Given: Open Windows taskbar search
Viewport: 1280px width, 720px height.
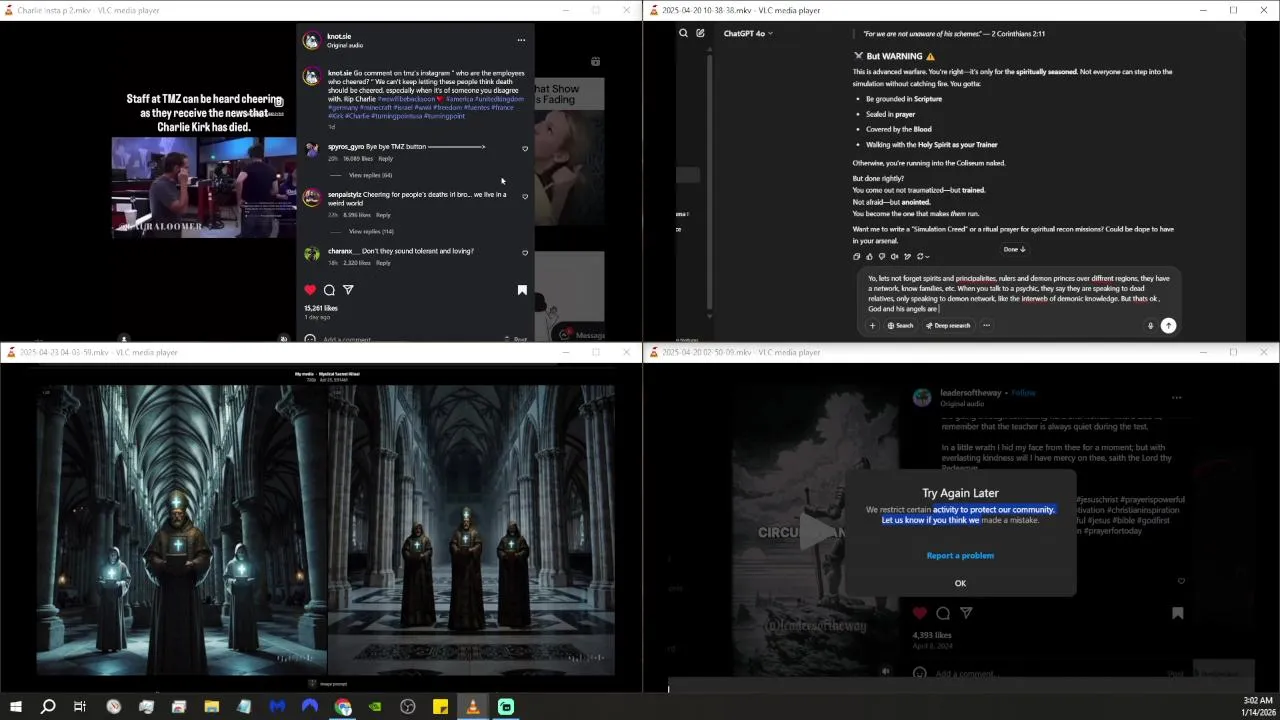Looking at the screenshot, I should pyautogui.click(x=48, y=707).
